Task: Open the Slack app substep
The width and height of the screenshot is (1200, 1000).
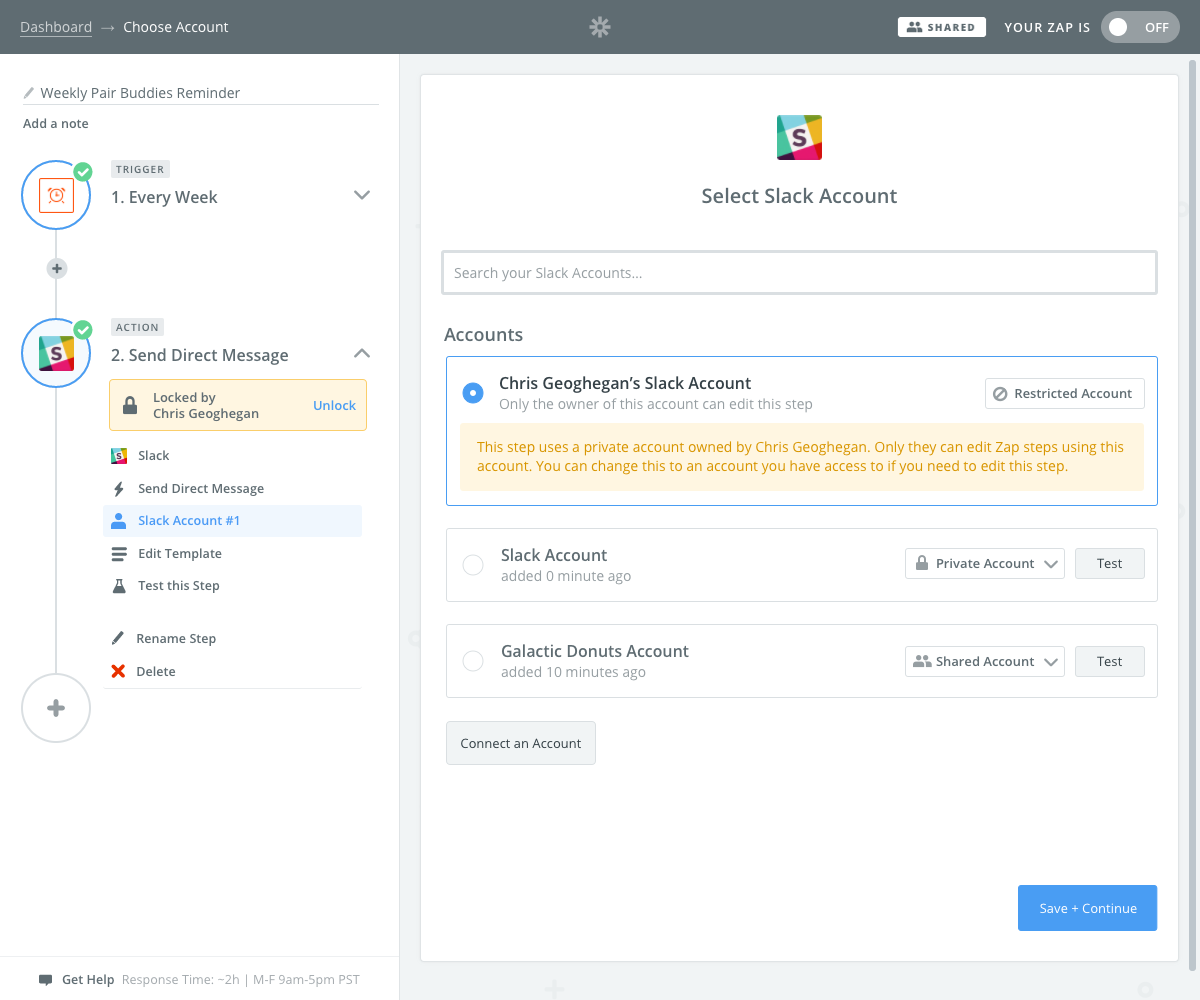Action: (x=232, y=456)
